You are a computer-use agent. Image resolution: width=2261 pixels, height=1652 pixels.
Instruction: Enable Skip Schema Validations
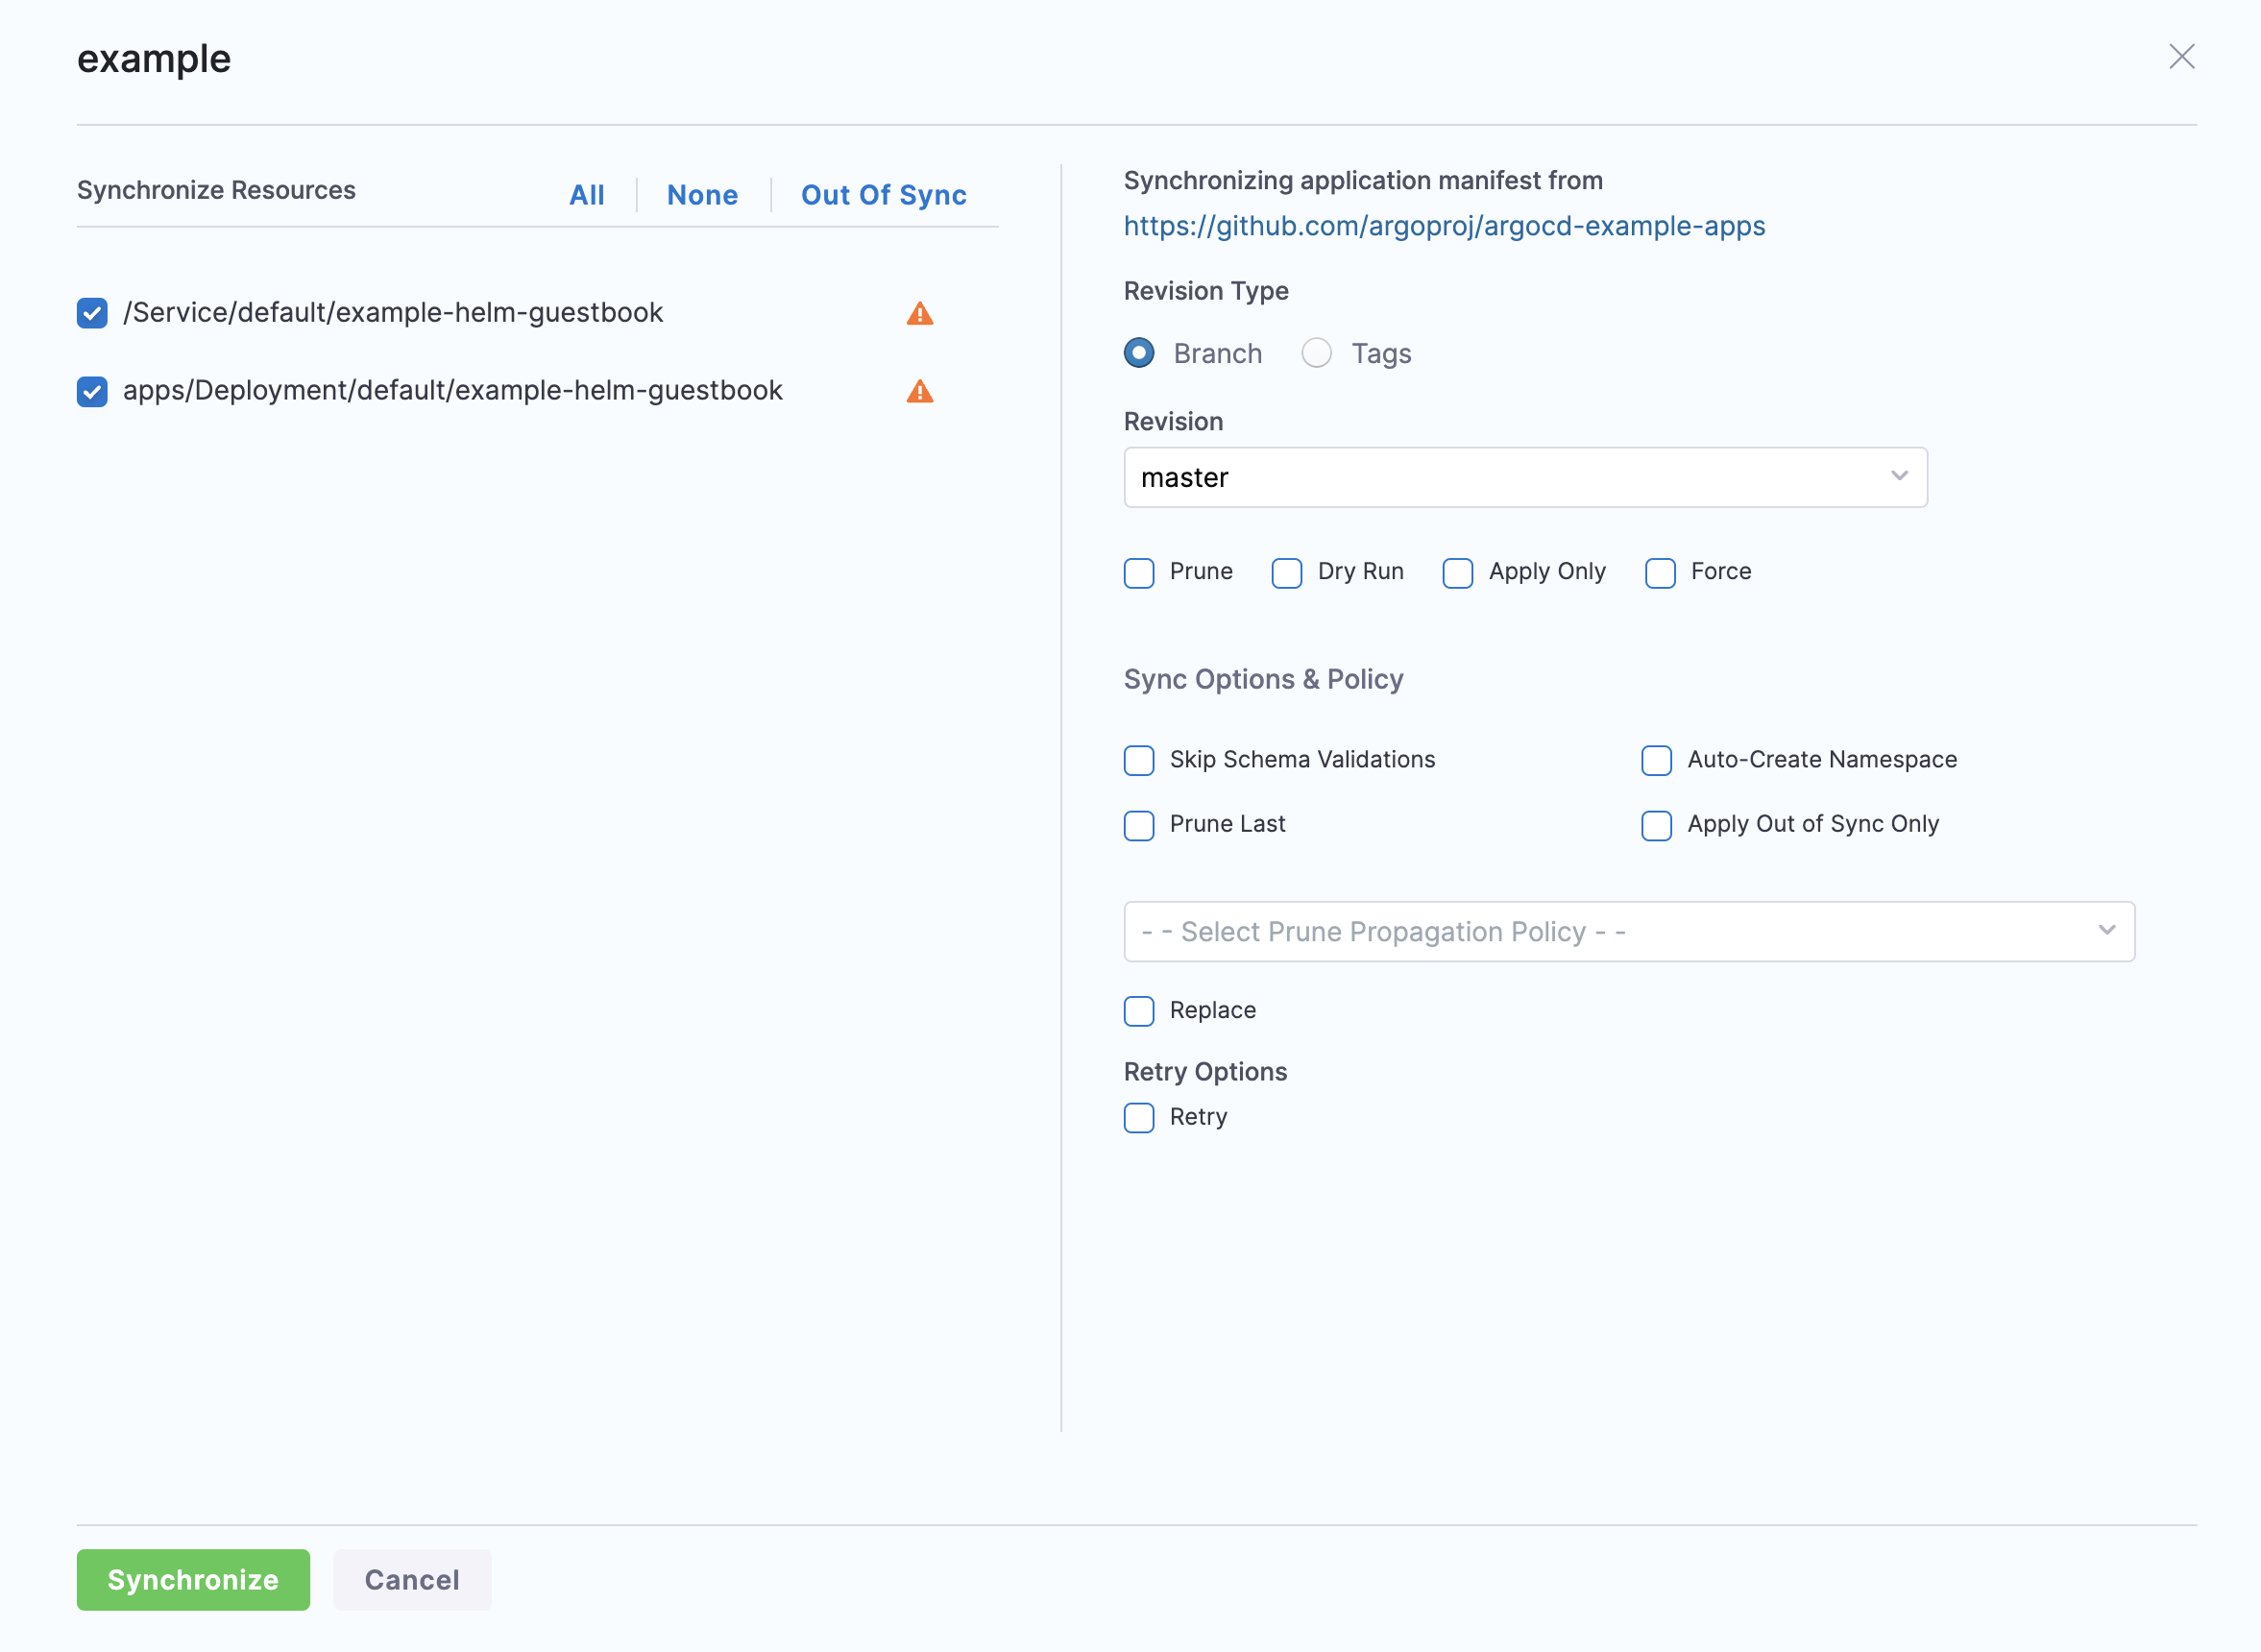[1139, 761]
